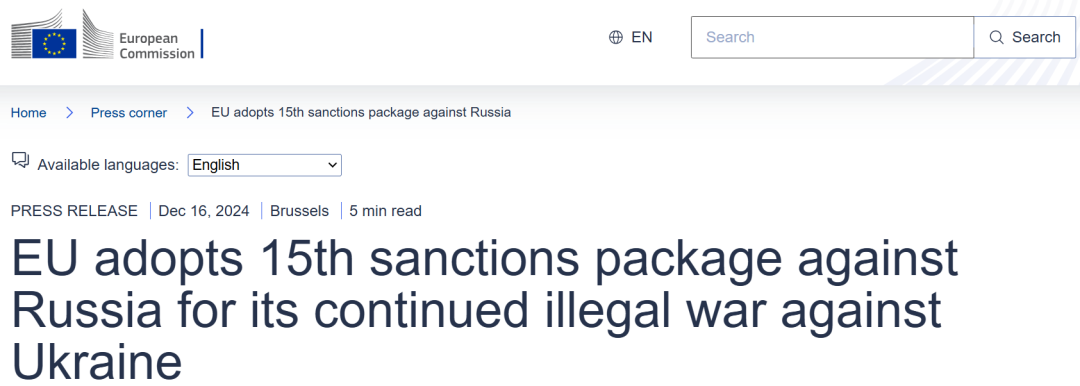1080x386 pixels.
Task: Click the PRESS RELEASE label
Action: pyautogui.click(x=74, y=211)
